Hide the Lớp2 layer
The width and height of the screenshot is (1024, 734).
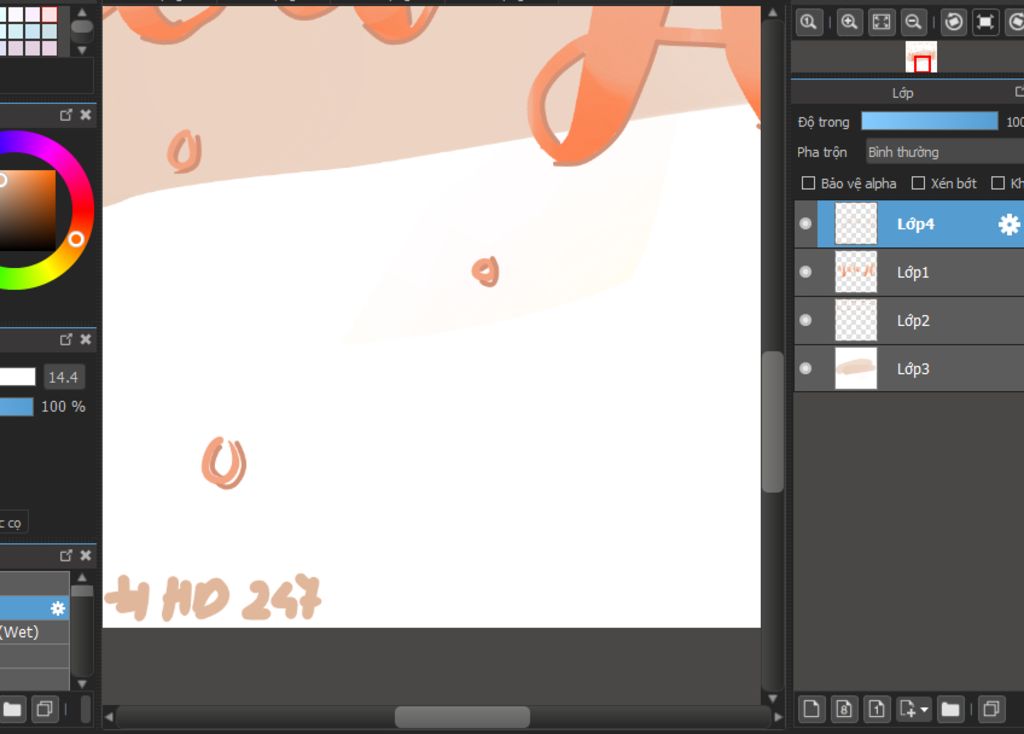(805, 320)
